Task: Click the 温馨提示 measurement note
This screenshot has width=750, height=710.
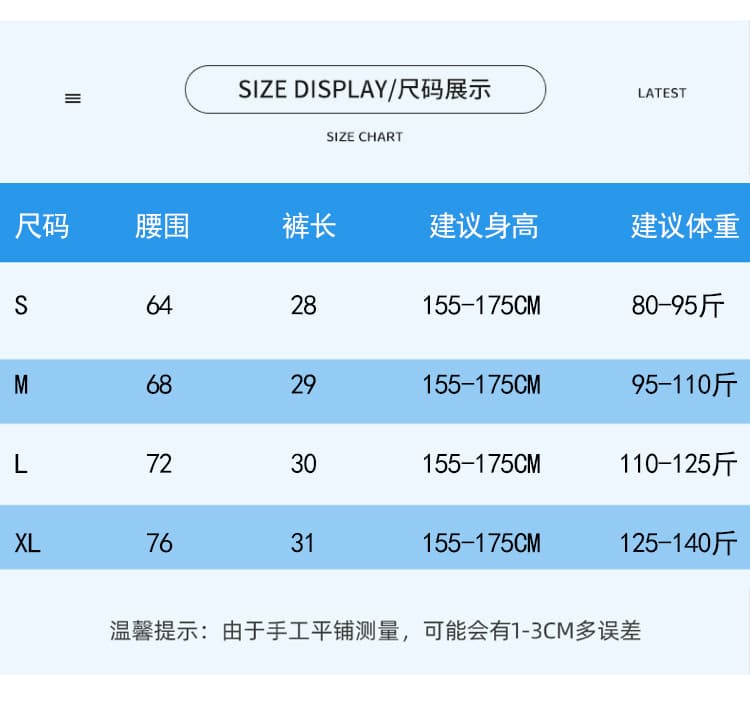Action: tap(375, 631)
